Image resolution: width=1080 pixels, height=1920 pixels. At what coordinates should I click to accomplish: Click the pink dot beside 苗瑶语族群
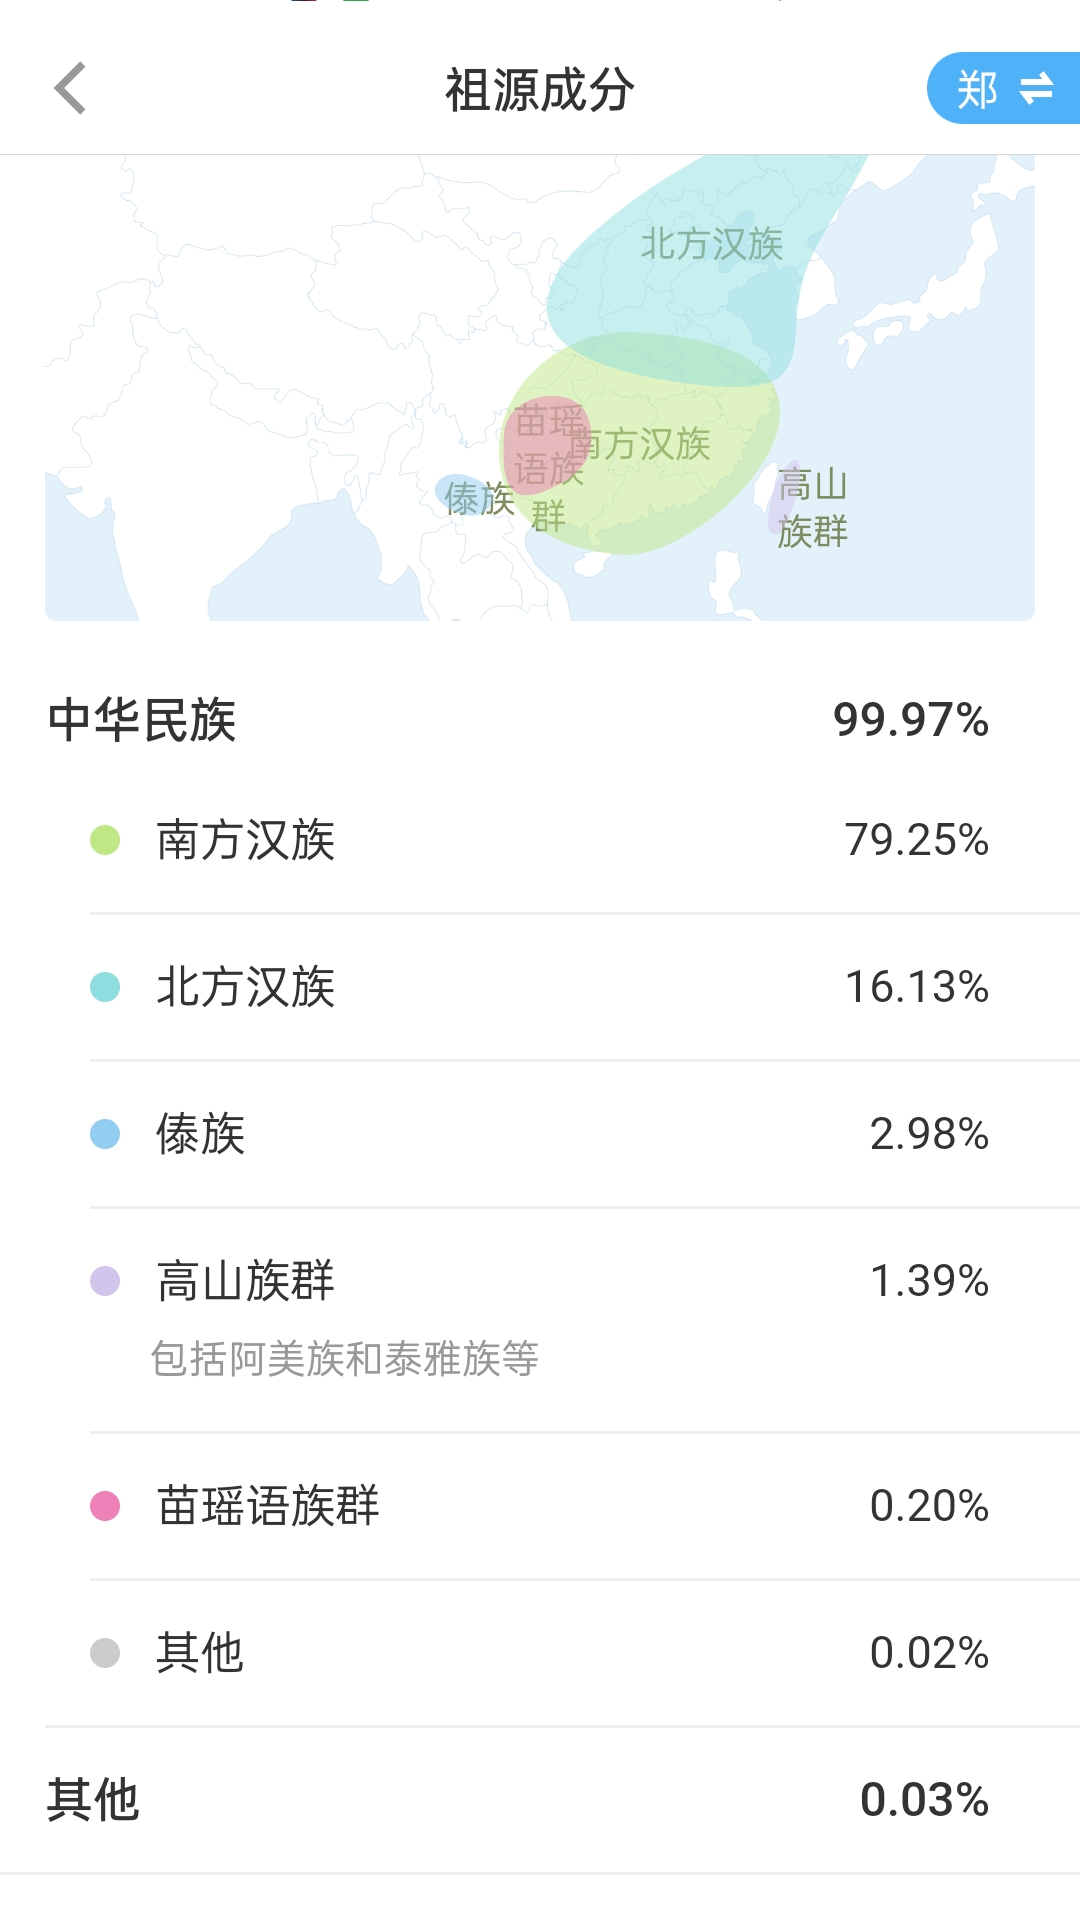(x=105, y=1506)
